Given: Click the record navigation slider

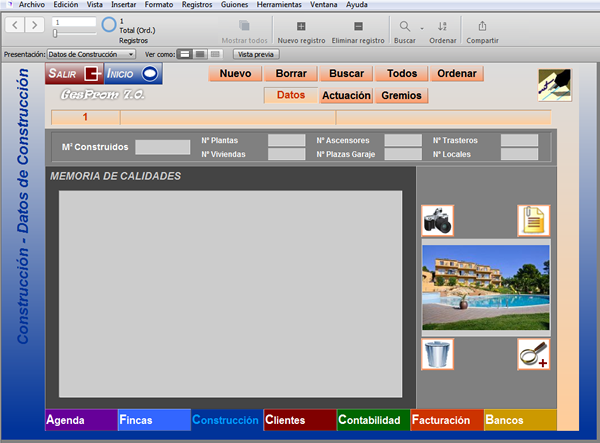Looking at the screenshot, I should click(x=74, y=34).
